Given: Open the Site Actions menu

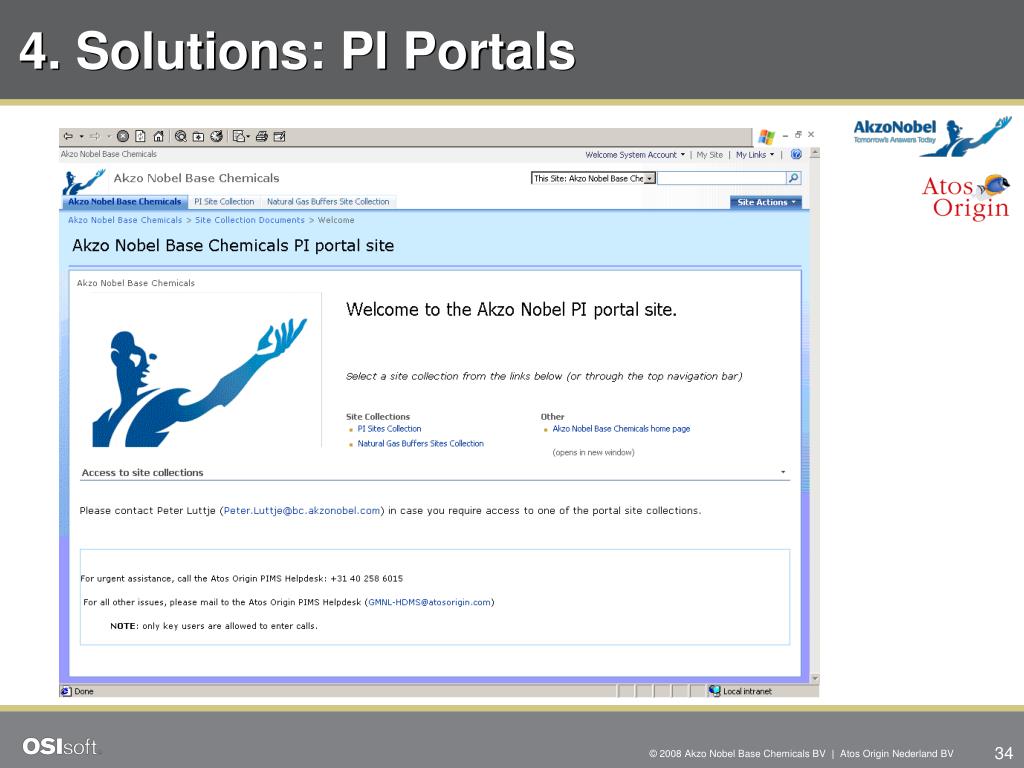Looking at the screenshot, I should (766, 202).
